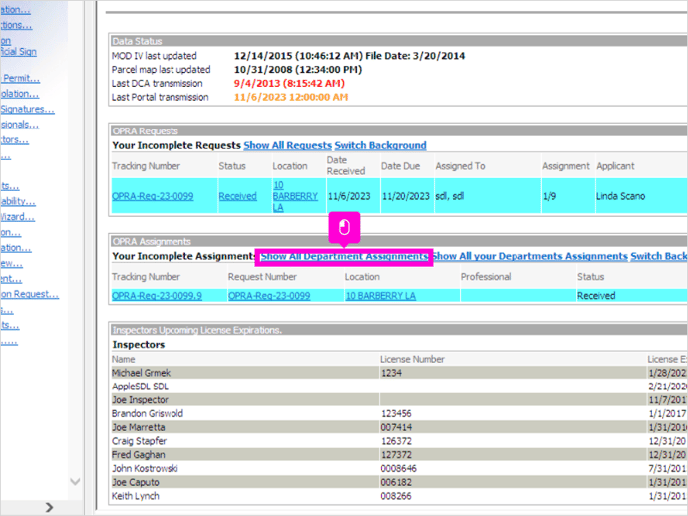The image size is (688, 516).
Task: Click the sidebar scroll-down chevron arrow
Action: pos(75,481)
